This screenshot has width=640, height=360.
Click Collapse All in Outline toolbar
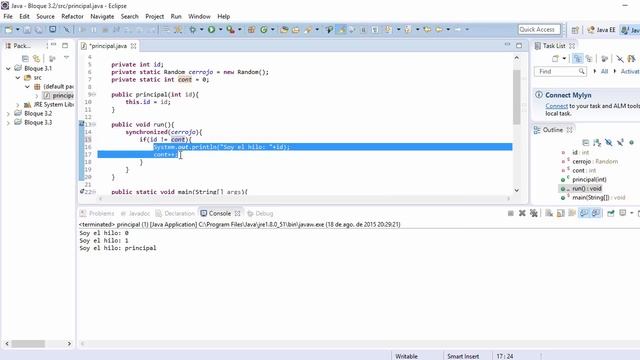point(586,142)
